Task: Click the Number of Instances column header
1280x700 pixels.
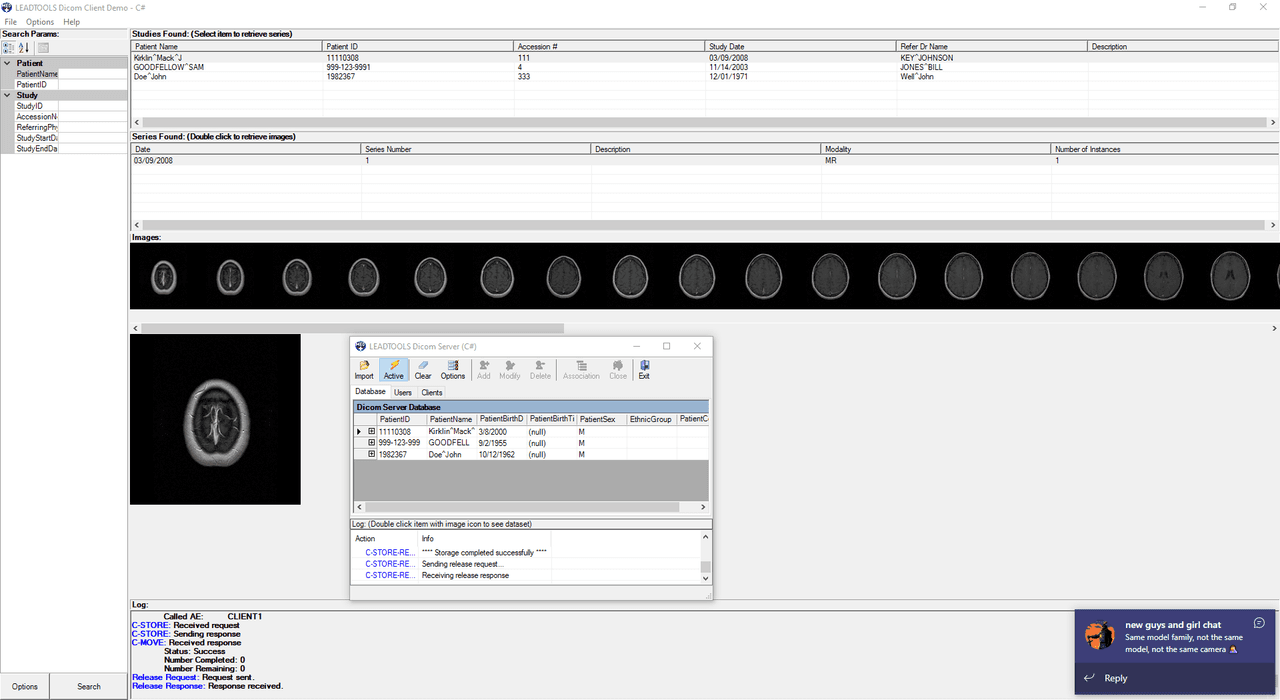Action: [x=1165, y=149]
